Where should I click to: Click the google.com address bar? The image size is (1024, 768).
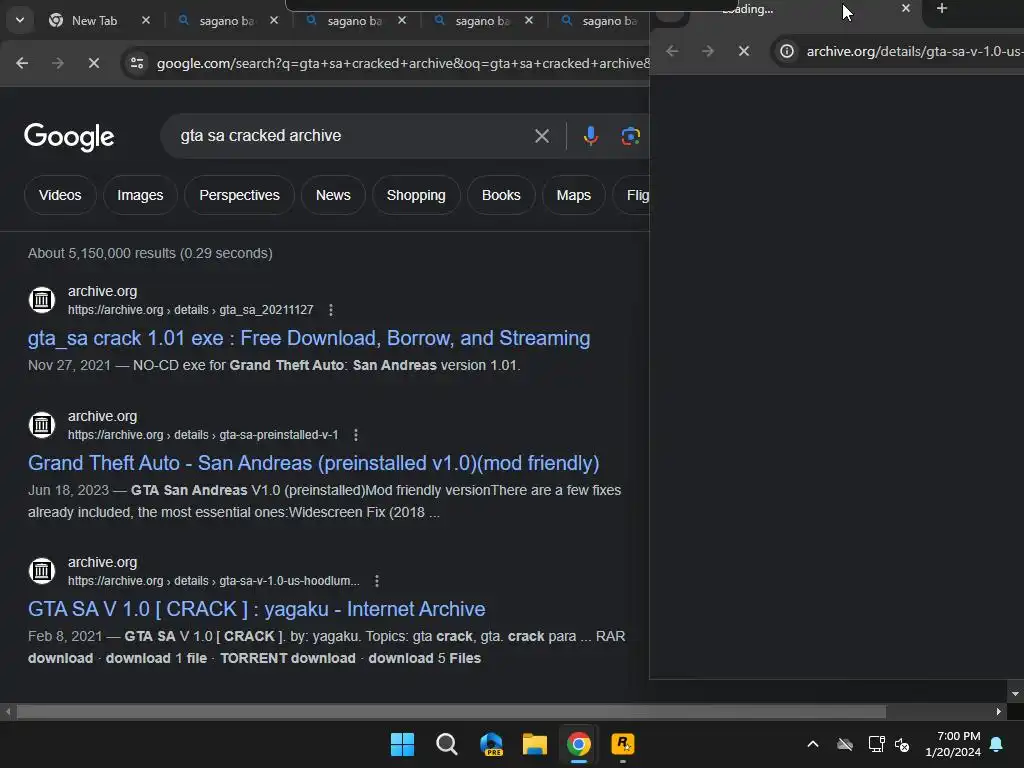pyautogui.click(x=402, y=63)
